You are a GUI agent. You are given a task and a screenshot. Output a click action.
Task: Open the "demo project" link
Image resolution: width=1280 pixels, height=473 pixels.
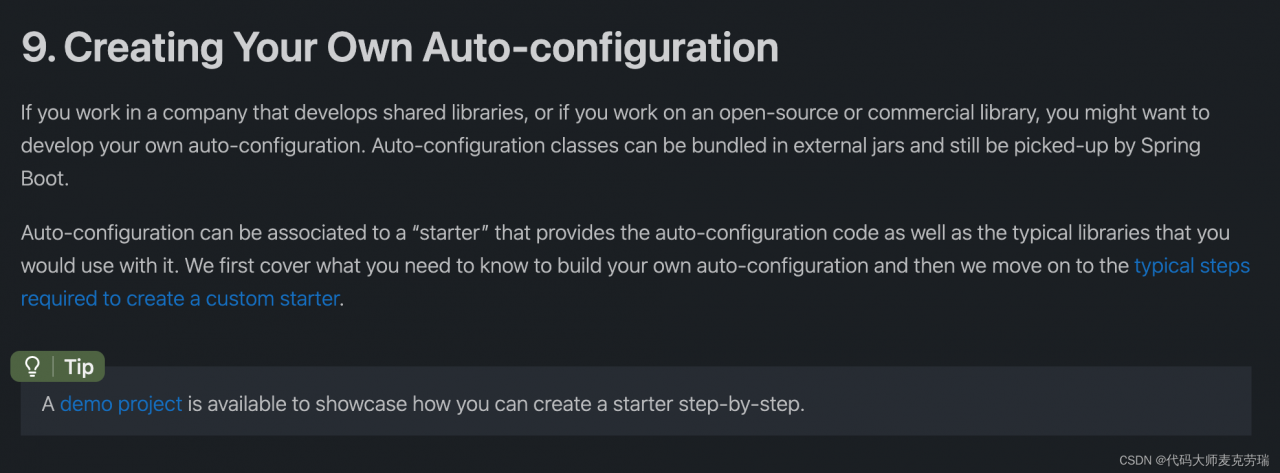[x=121, y=404]
